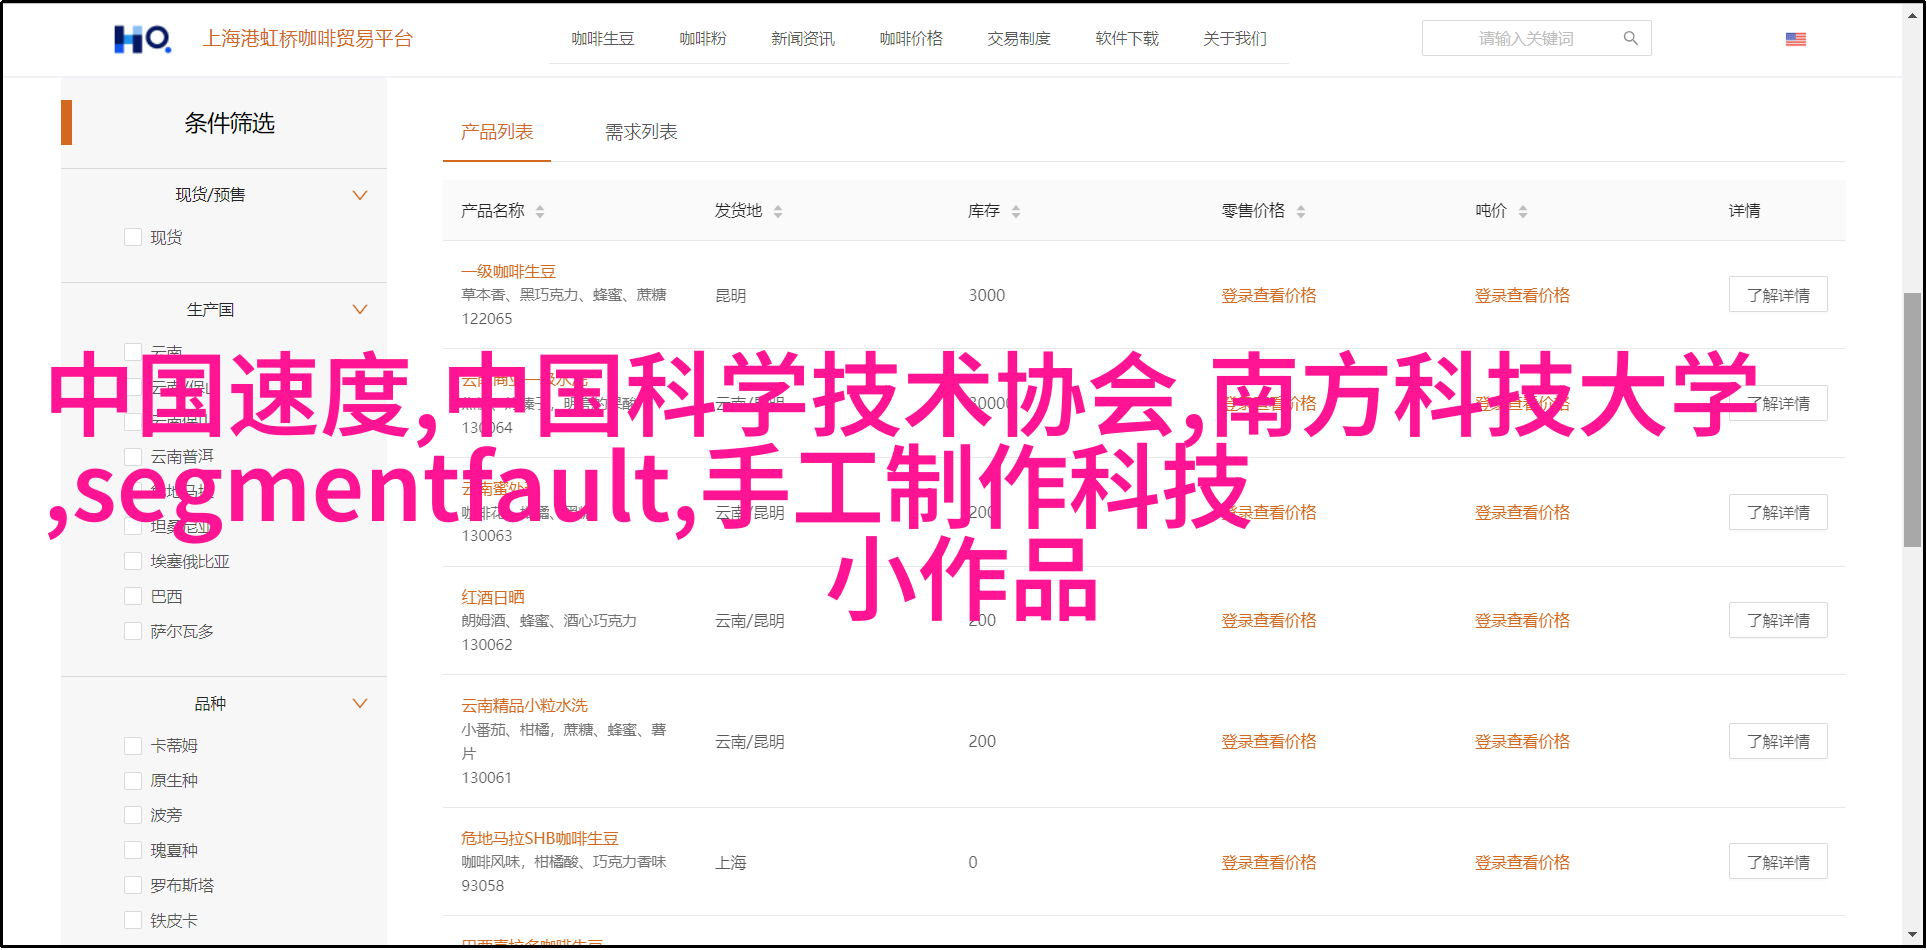1927x950 pixels.
Task: Open the 红酒日晒 product link
Action: tap(493, 597)
